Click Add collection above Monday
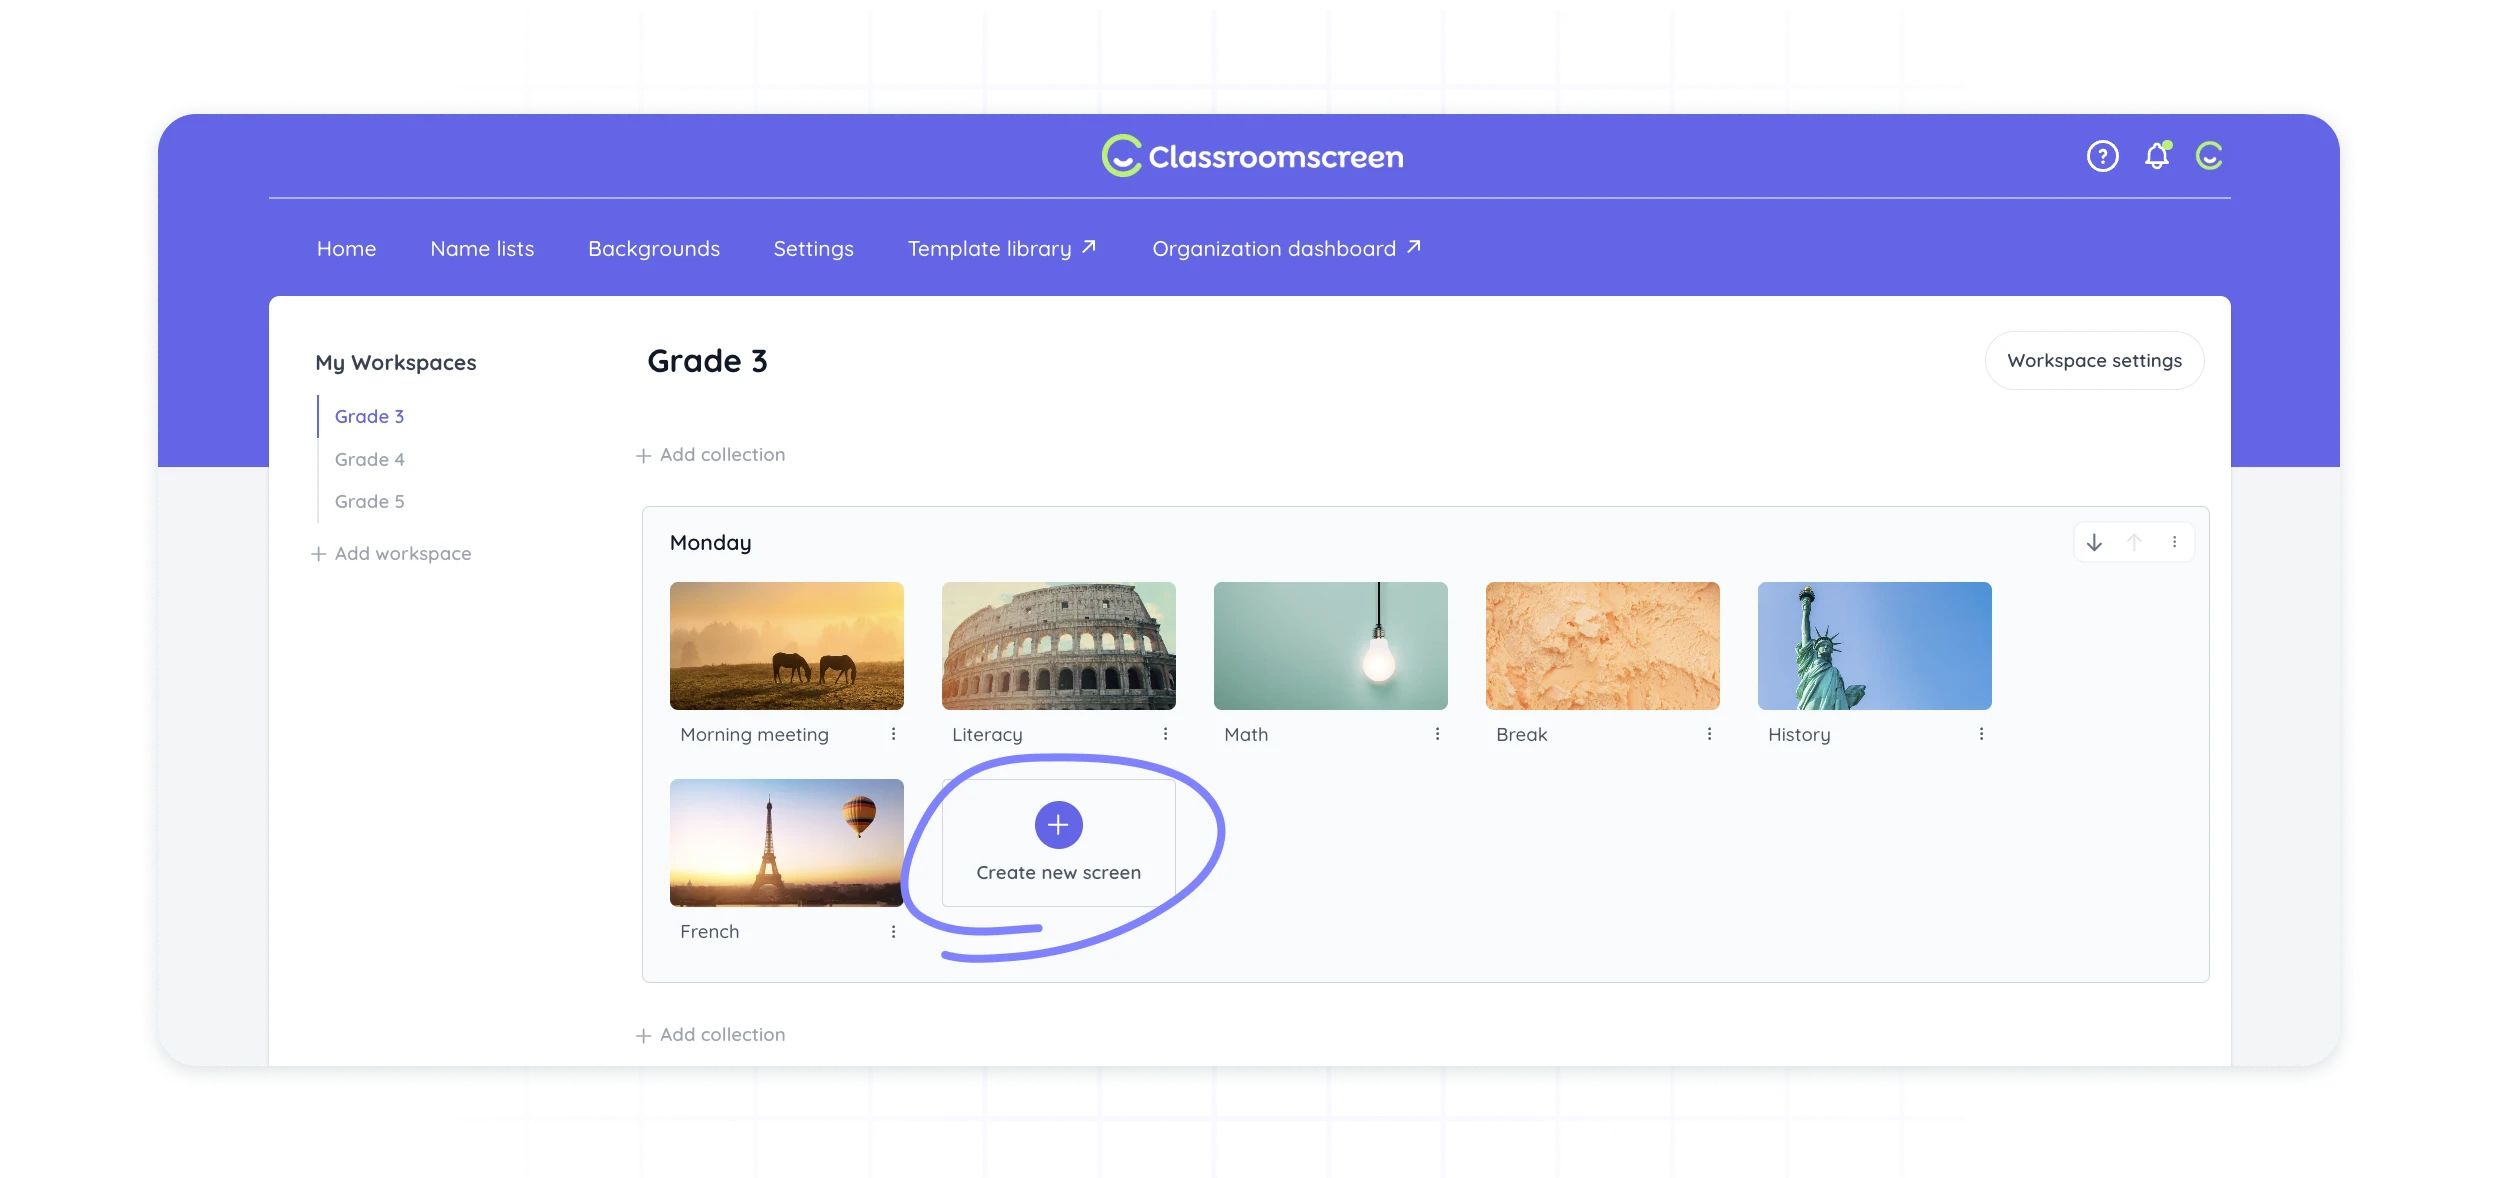Viewport: 2500px width, 1178px height. click(x=711, y=455)
